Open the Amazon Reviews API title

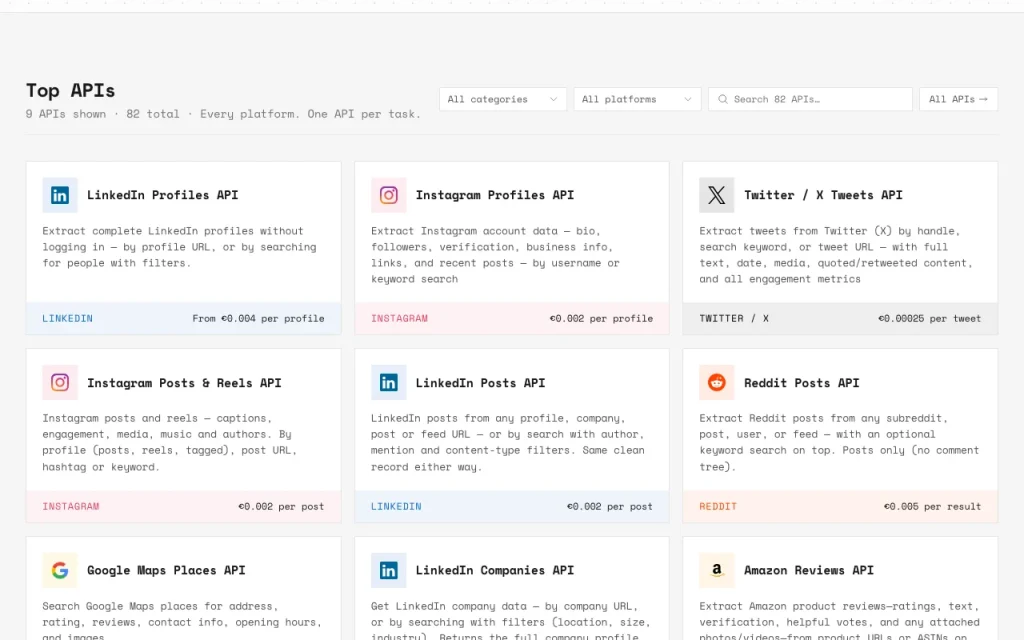(x=809, y=570)
